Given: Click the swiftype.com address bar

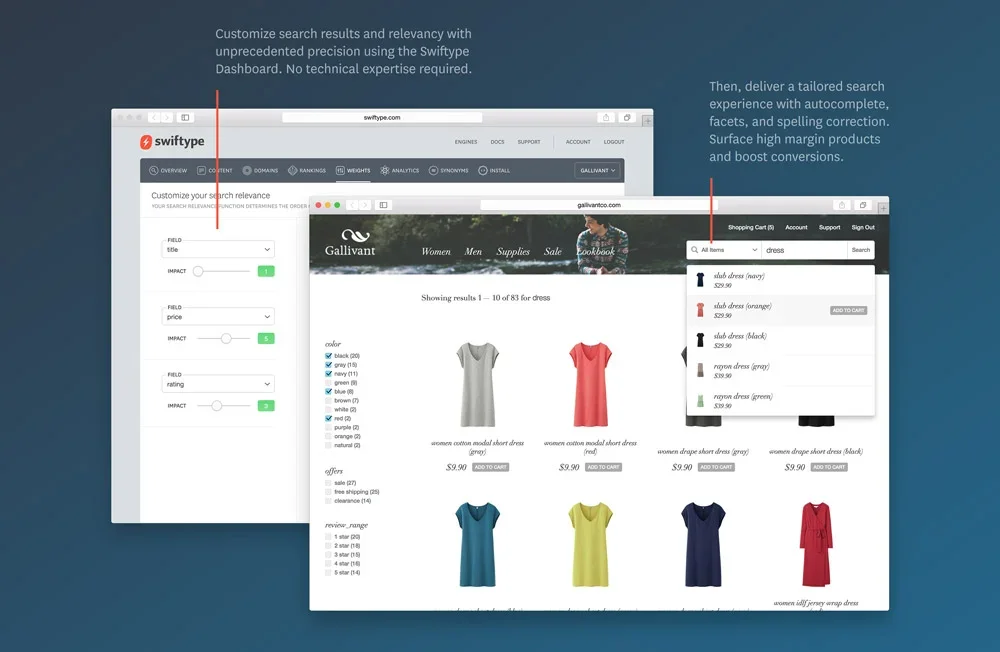Looking at the screenshot, I should click(x=382, y=117).
